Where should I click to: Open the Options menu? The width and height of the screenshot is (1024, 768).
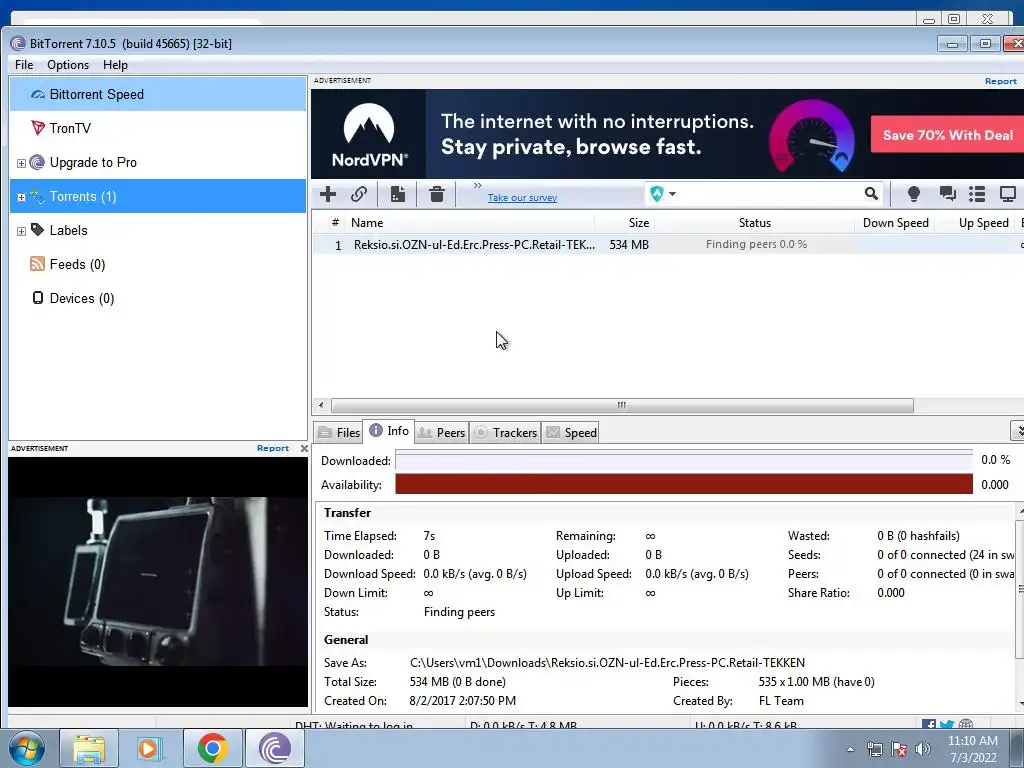click(x=68, y=65)
